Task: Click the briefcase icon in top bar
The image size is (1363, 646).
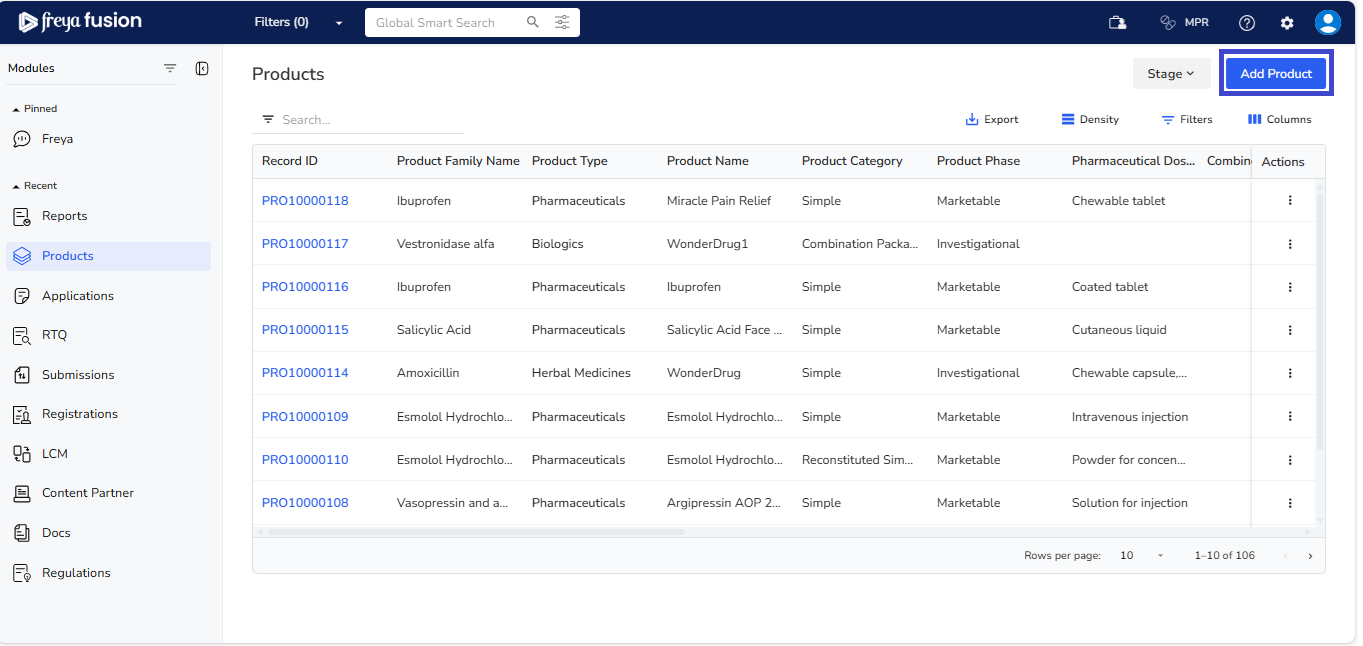Action: [x=1117, y=23]
